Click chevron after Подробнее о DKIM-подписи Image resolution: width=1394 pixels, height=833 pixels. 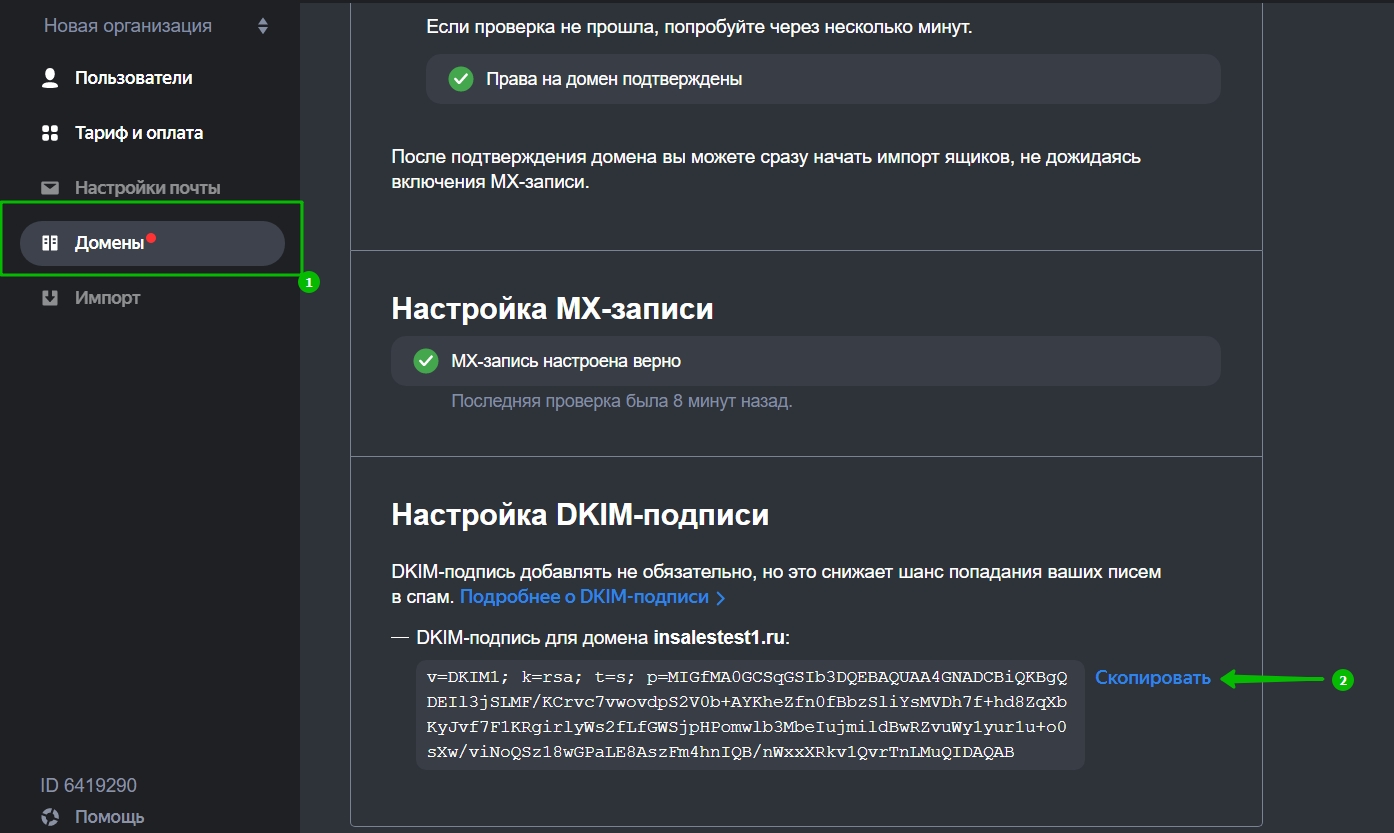pos(721,598)
